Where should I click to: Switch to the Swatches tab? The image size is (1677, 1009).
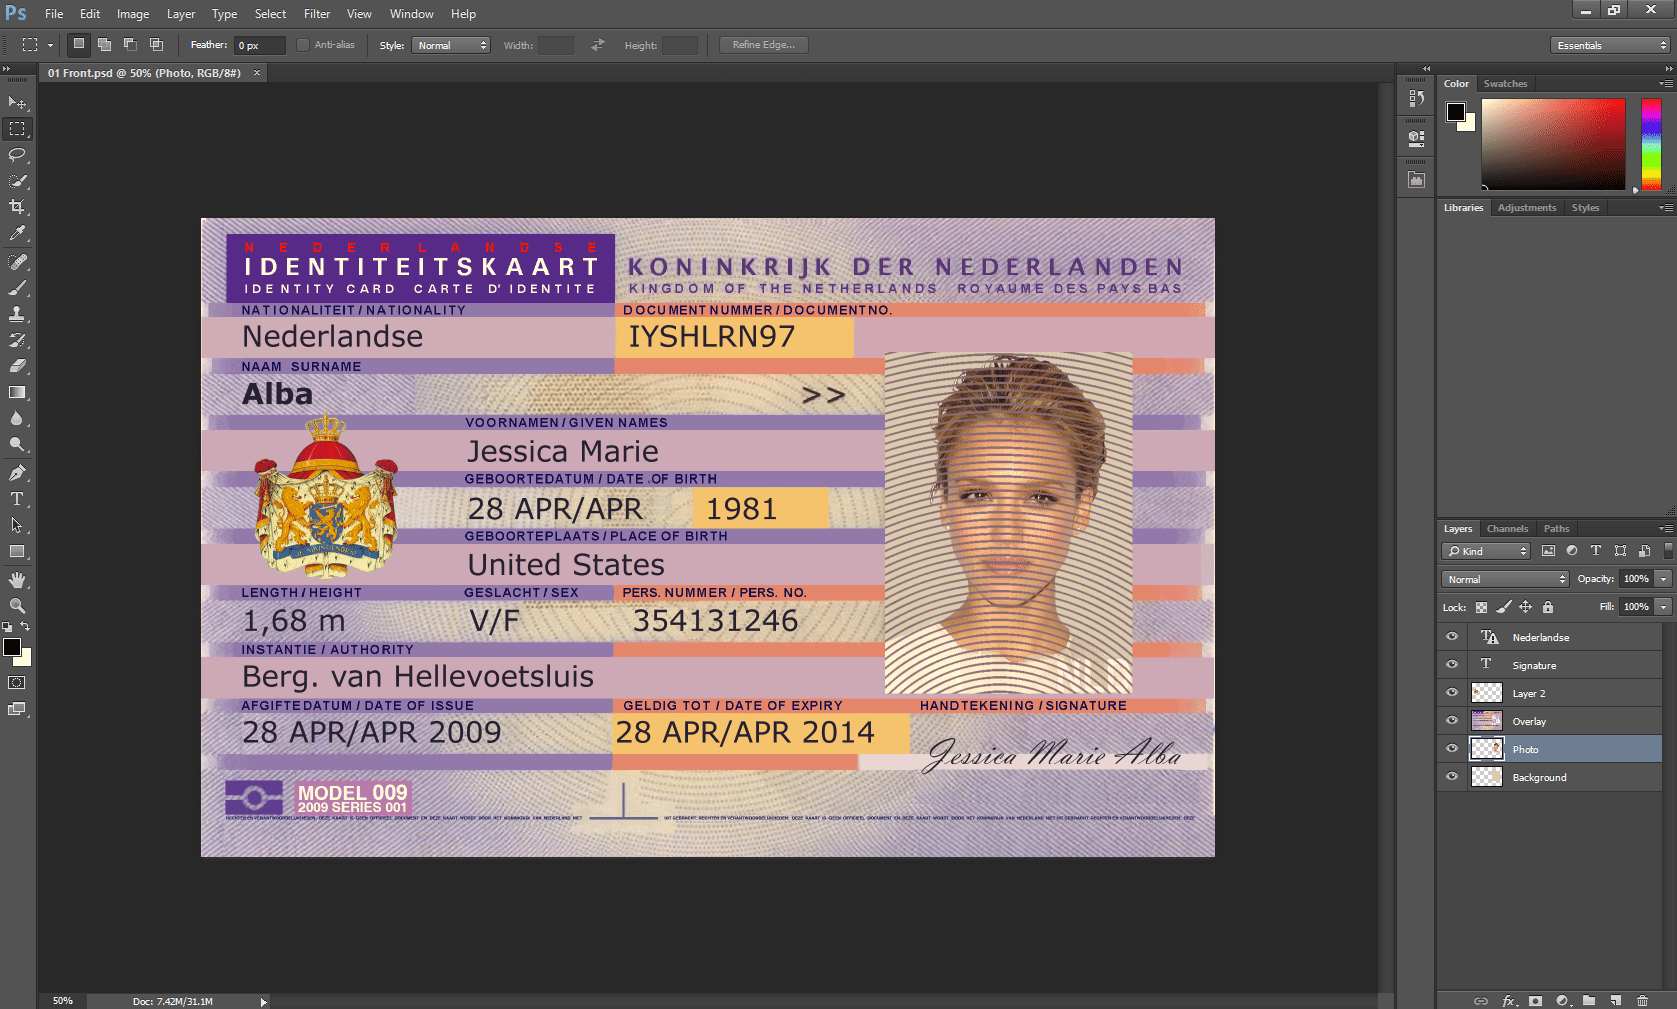pos(1505,84)
